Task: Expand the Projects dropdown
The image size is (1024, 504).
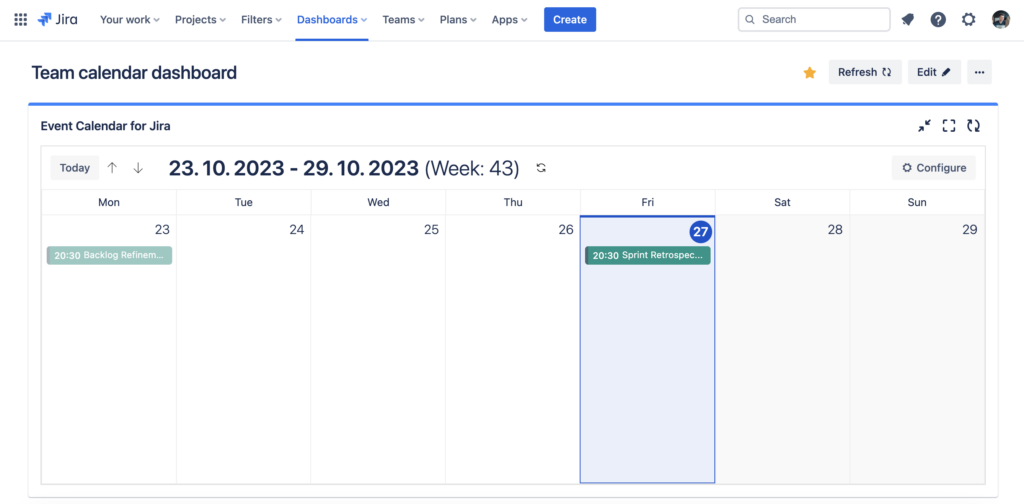Action: [x=200, y=20]
